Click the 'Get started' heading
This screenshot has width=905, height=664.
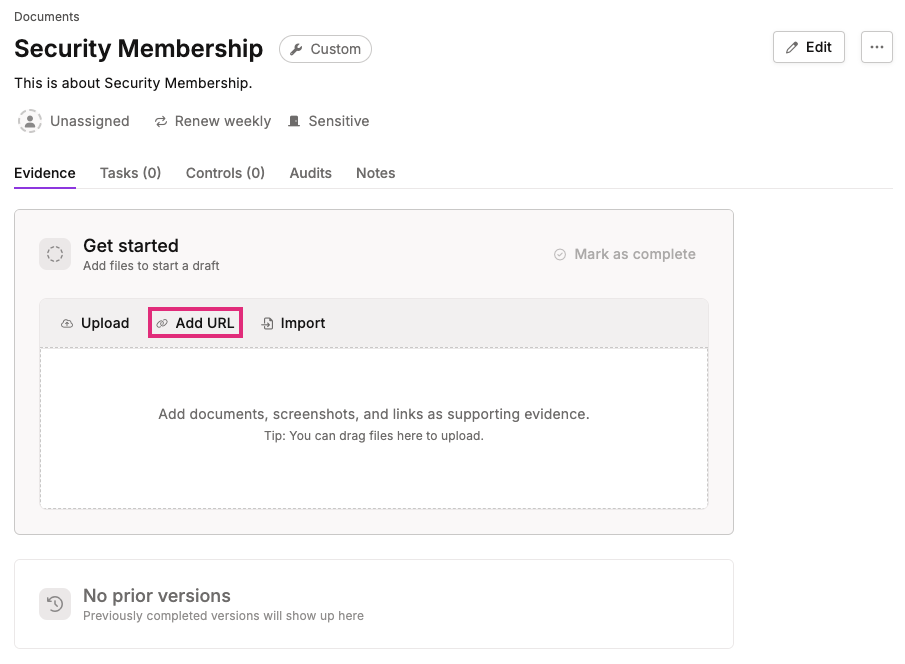(131, 245)
